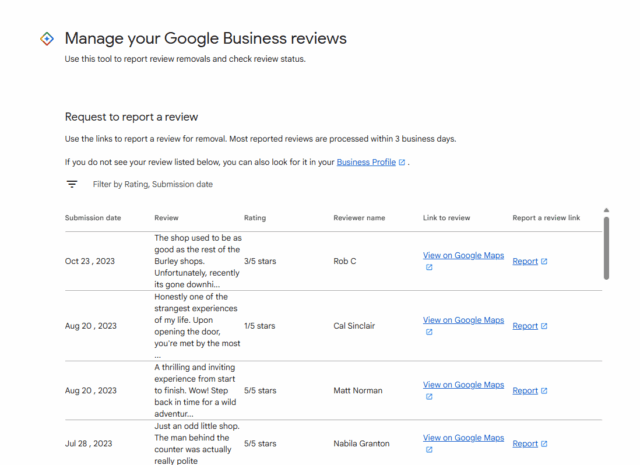Click the review starting 'Just an odd little shop'
The width and height of the screenshot is (640, 465).
[197, 444]
